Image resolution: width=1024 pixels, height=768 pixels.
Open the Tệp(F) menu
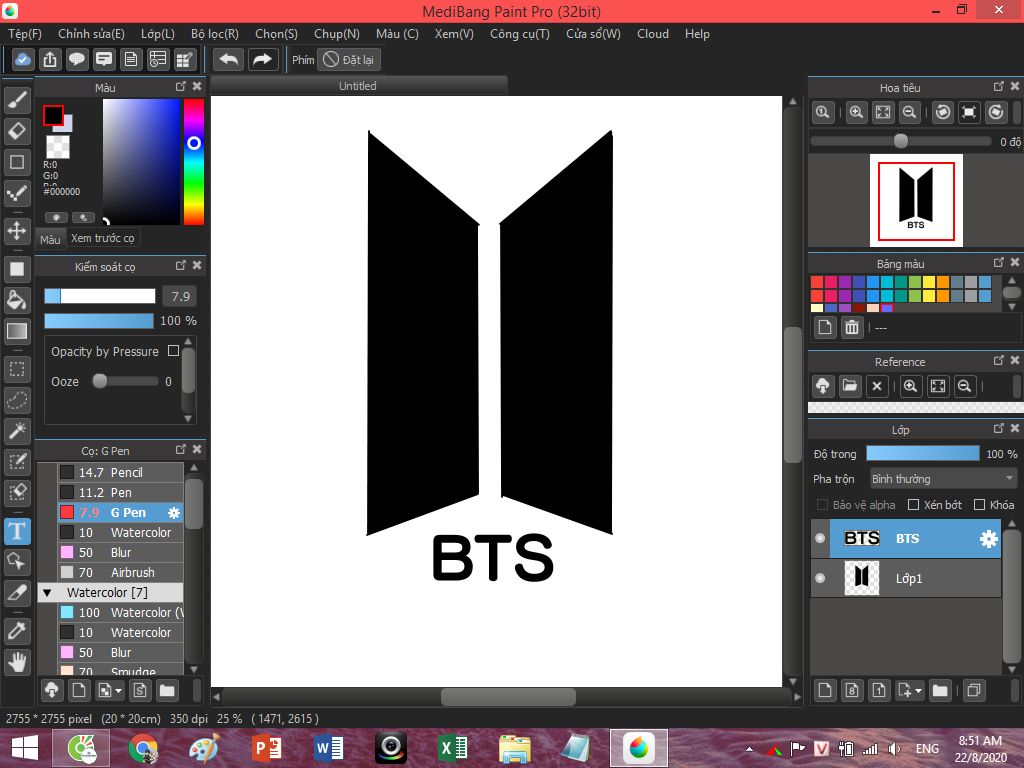25,34
